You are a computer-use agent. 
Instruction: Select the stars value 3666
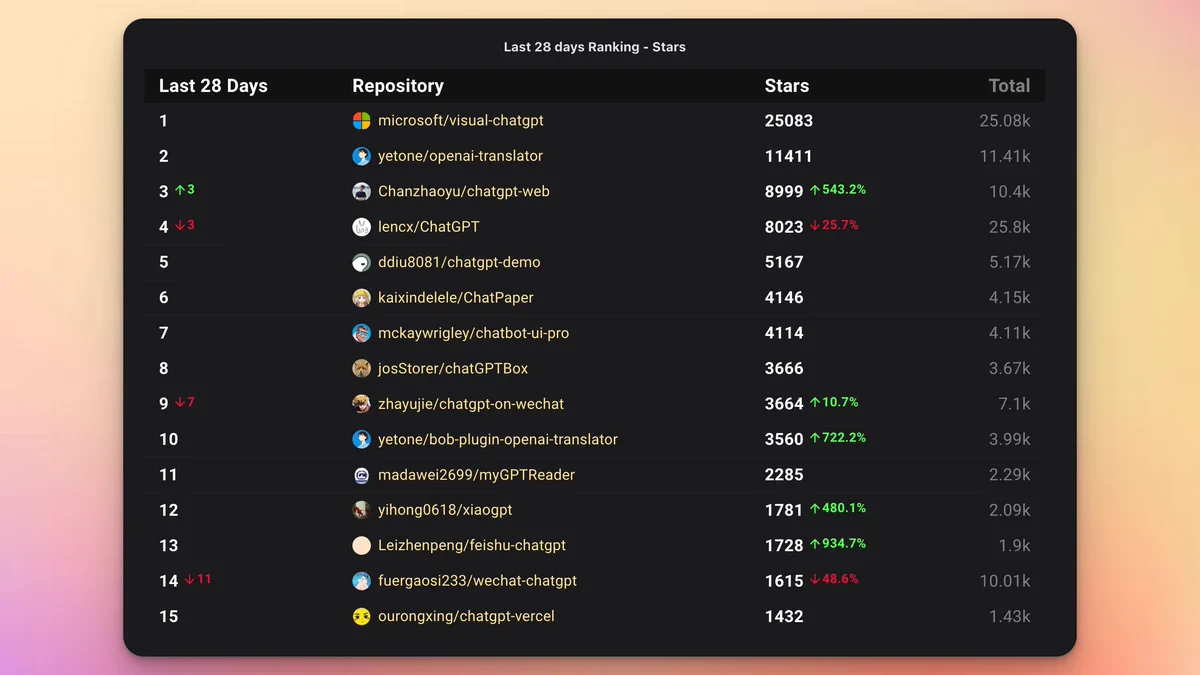tap(784, 369)
